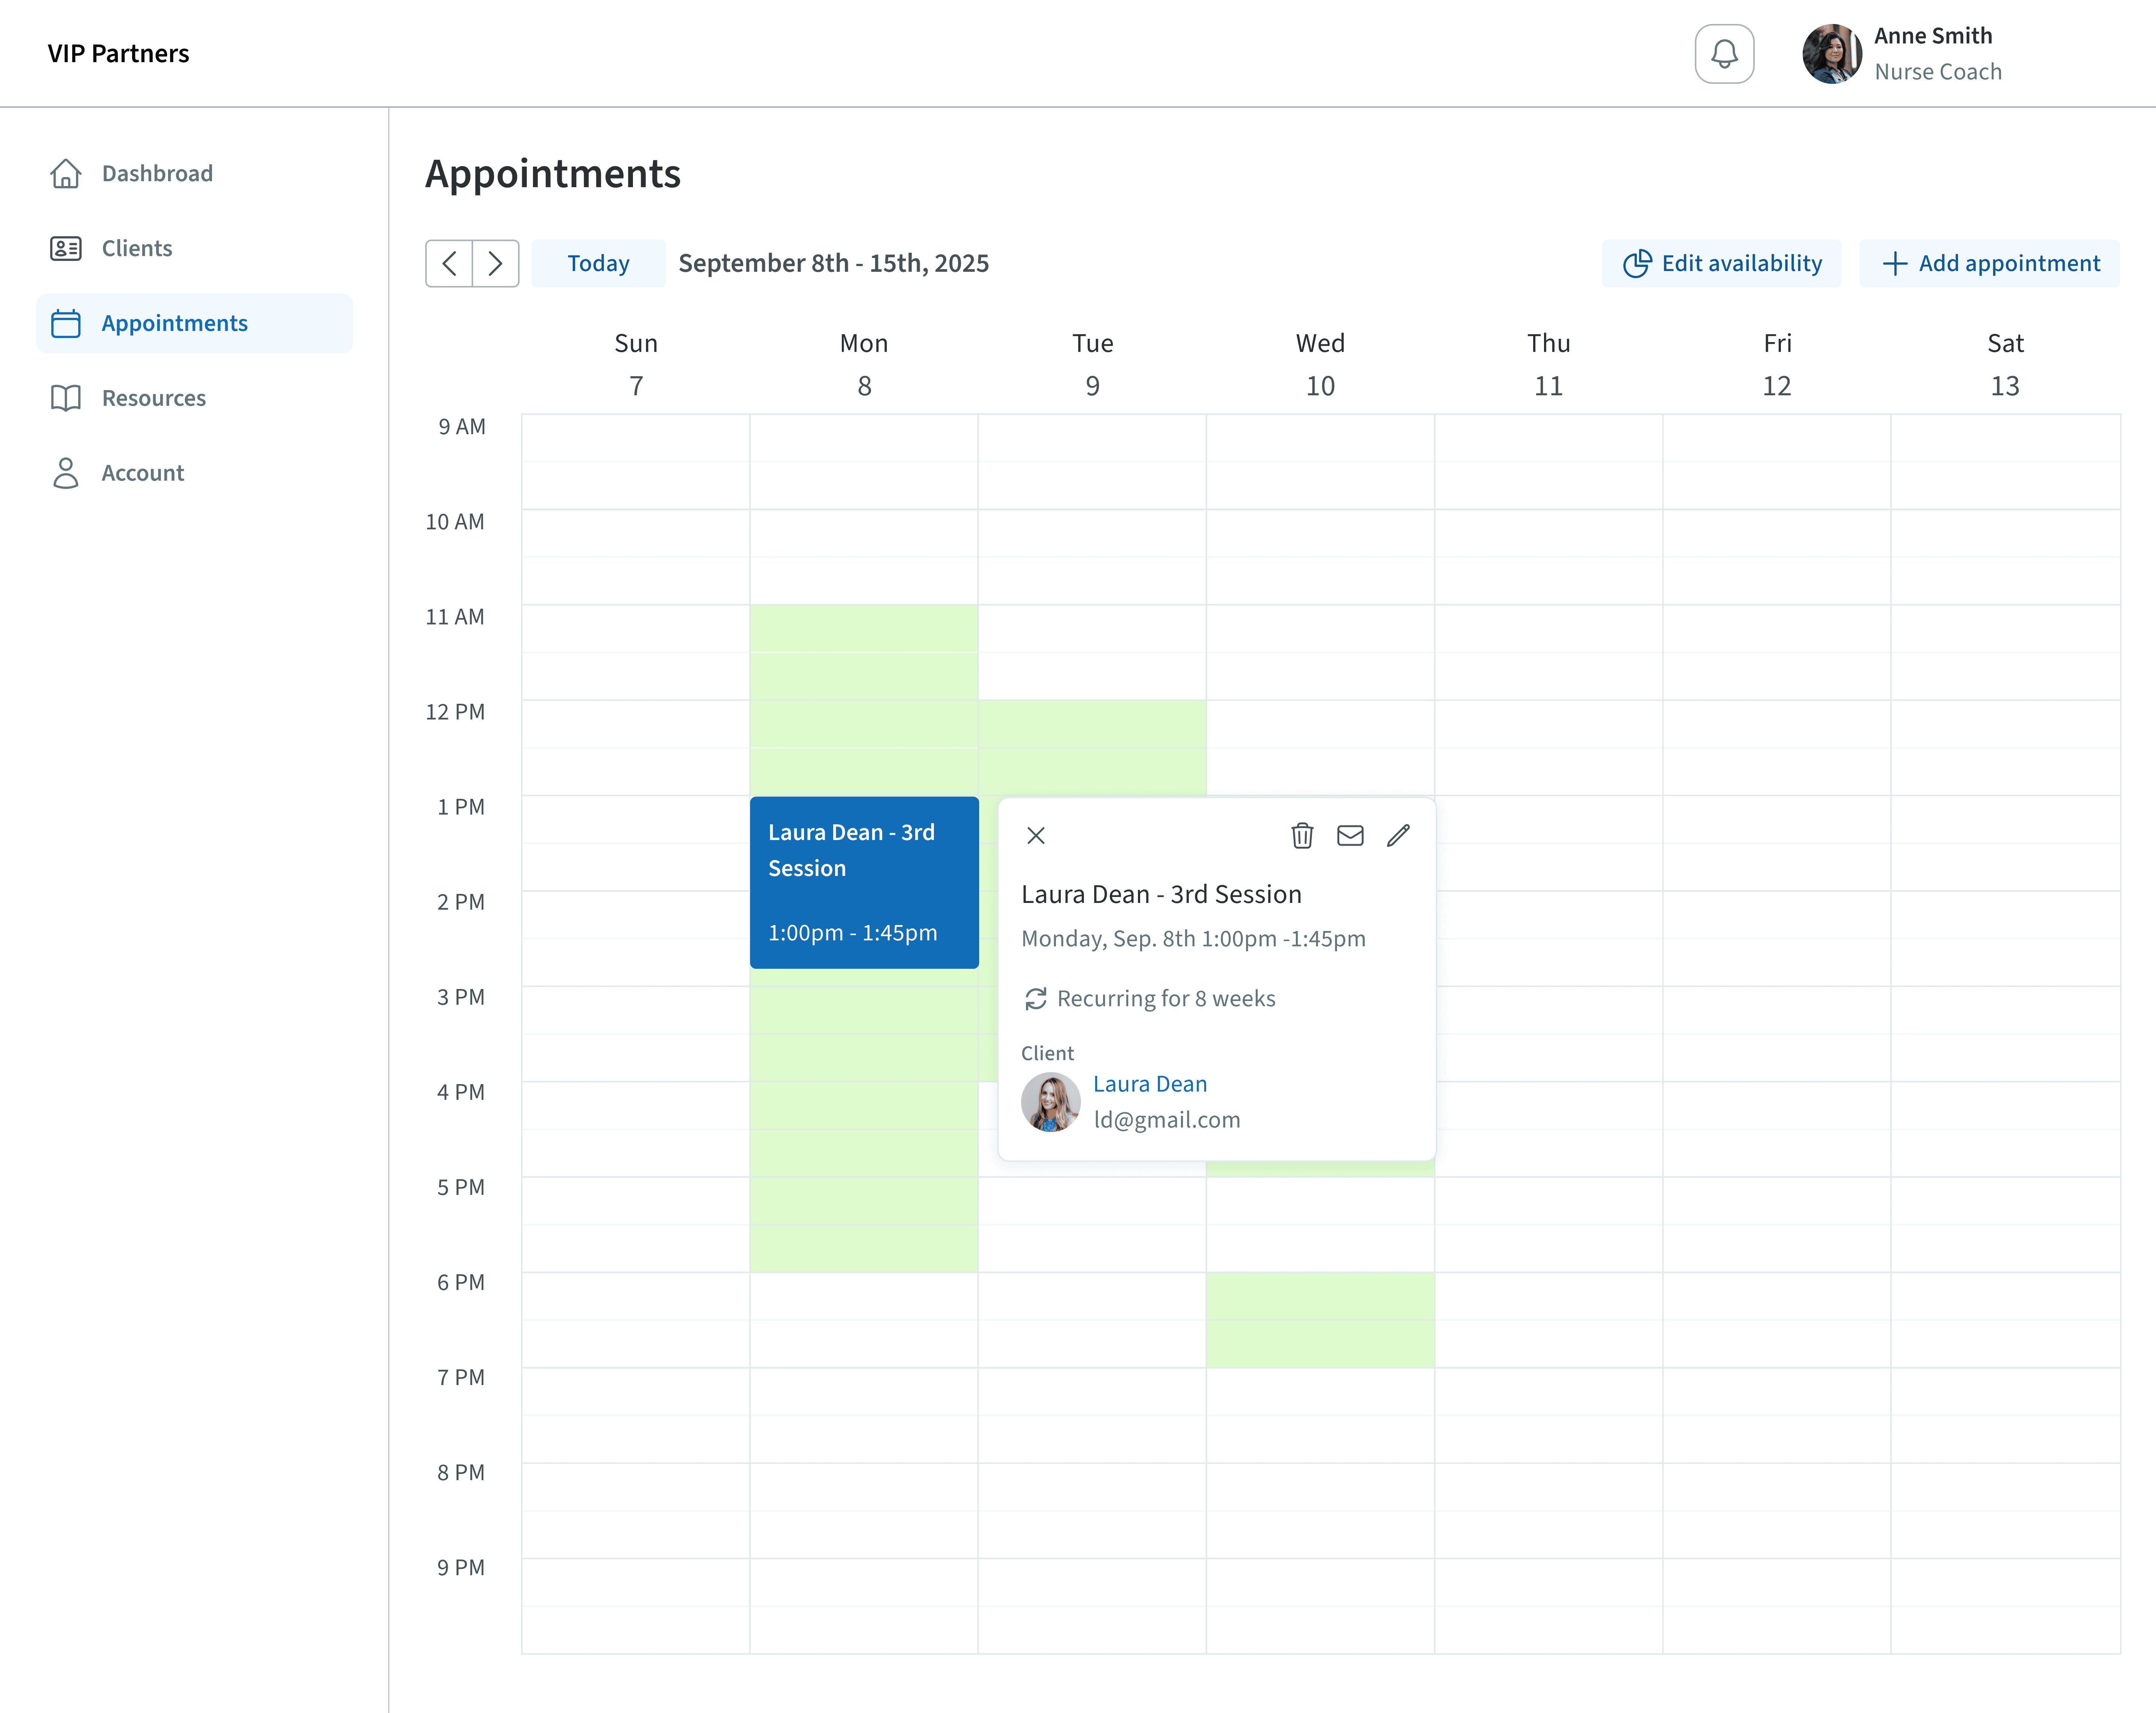The image size is (2156, 1713).
Task: Open Clients page in sidebar
Action: (137, 248)
